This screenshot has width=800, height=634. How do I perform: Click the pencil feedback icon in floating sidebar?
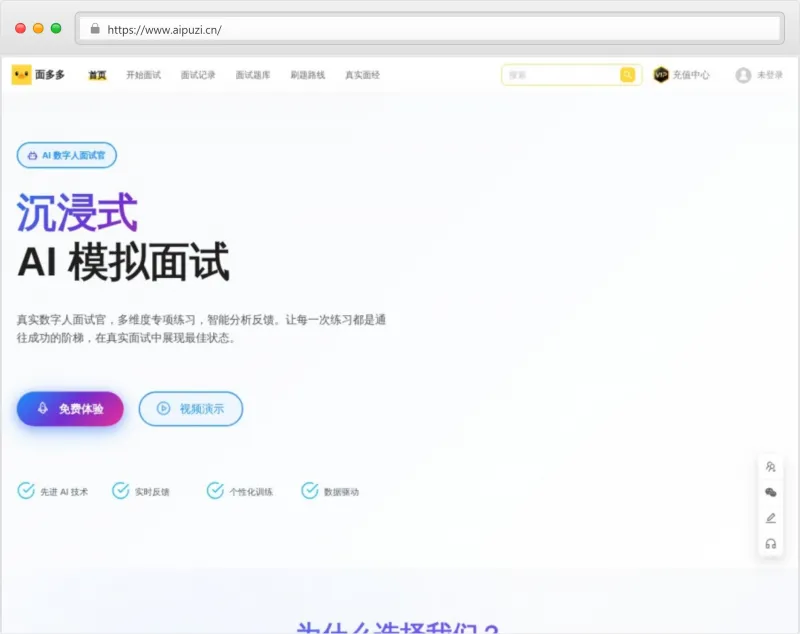point(770,518)
